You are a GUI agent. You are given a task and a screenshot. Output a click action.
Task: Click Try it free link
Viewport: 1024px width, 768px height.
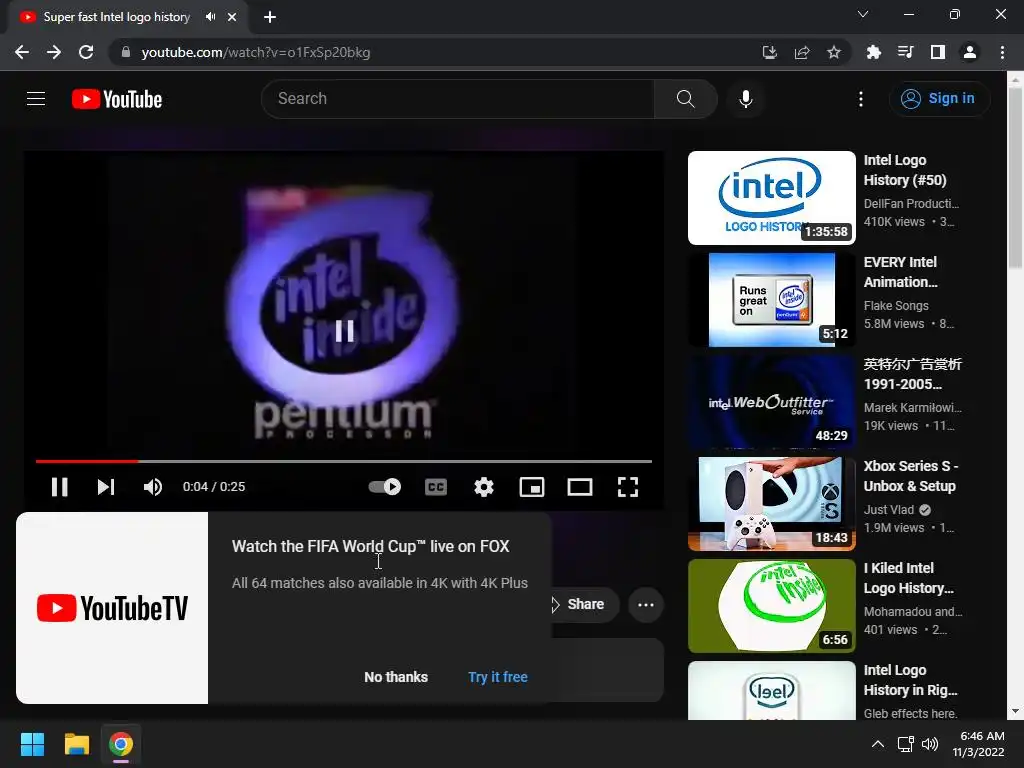(498, 677)
